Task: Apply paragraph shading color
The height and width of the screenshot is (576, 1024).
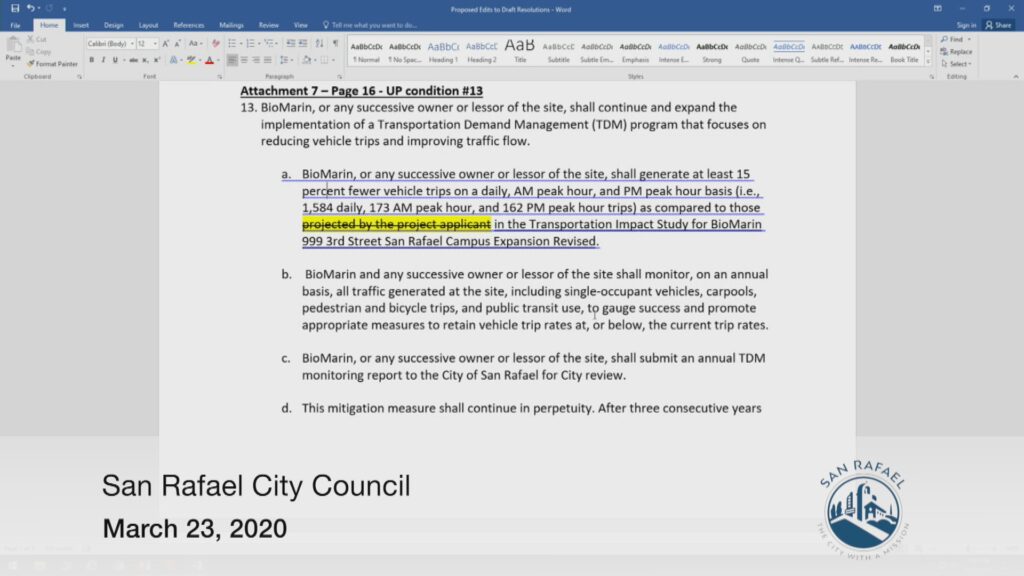Action: [x=306, y=60]
